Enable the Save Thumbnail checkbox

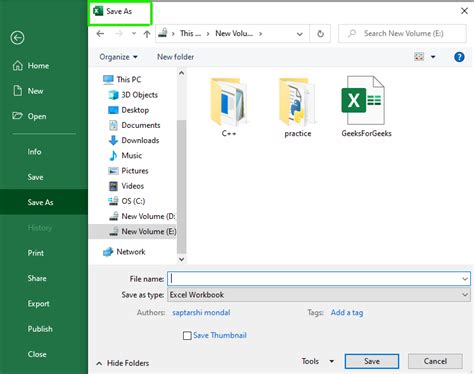[x=187, y=335]
